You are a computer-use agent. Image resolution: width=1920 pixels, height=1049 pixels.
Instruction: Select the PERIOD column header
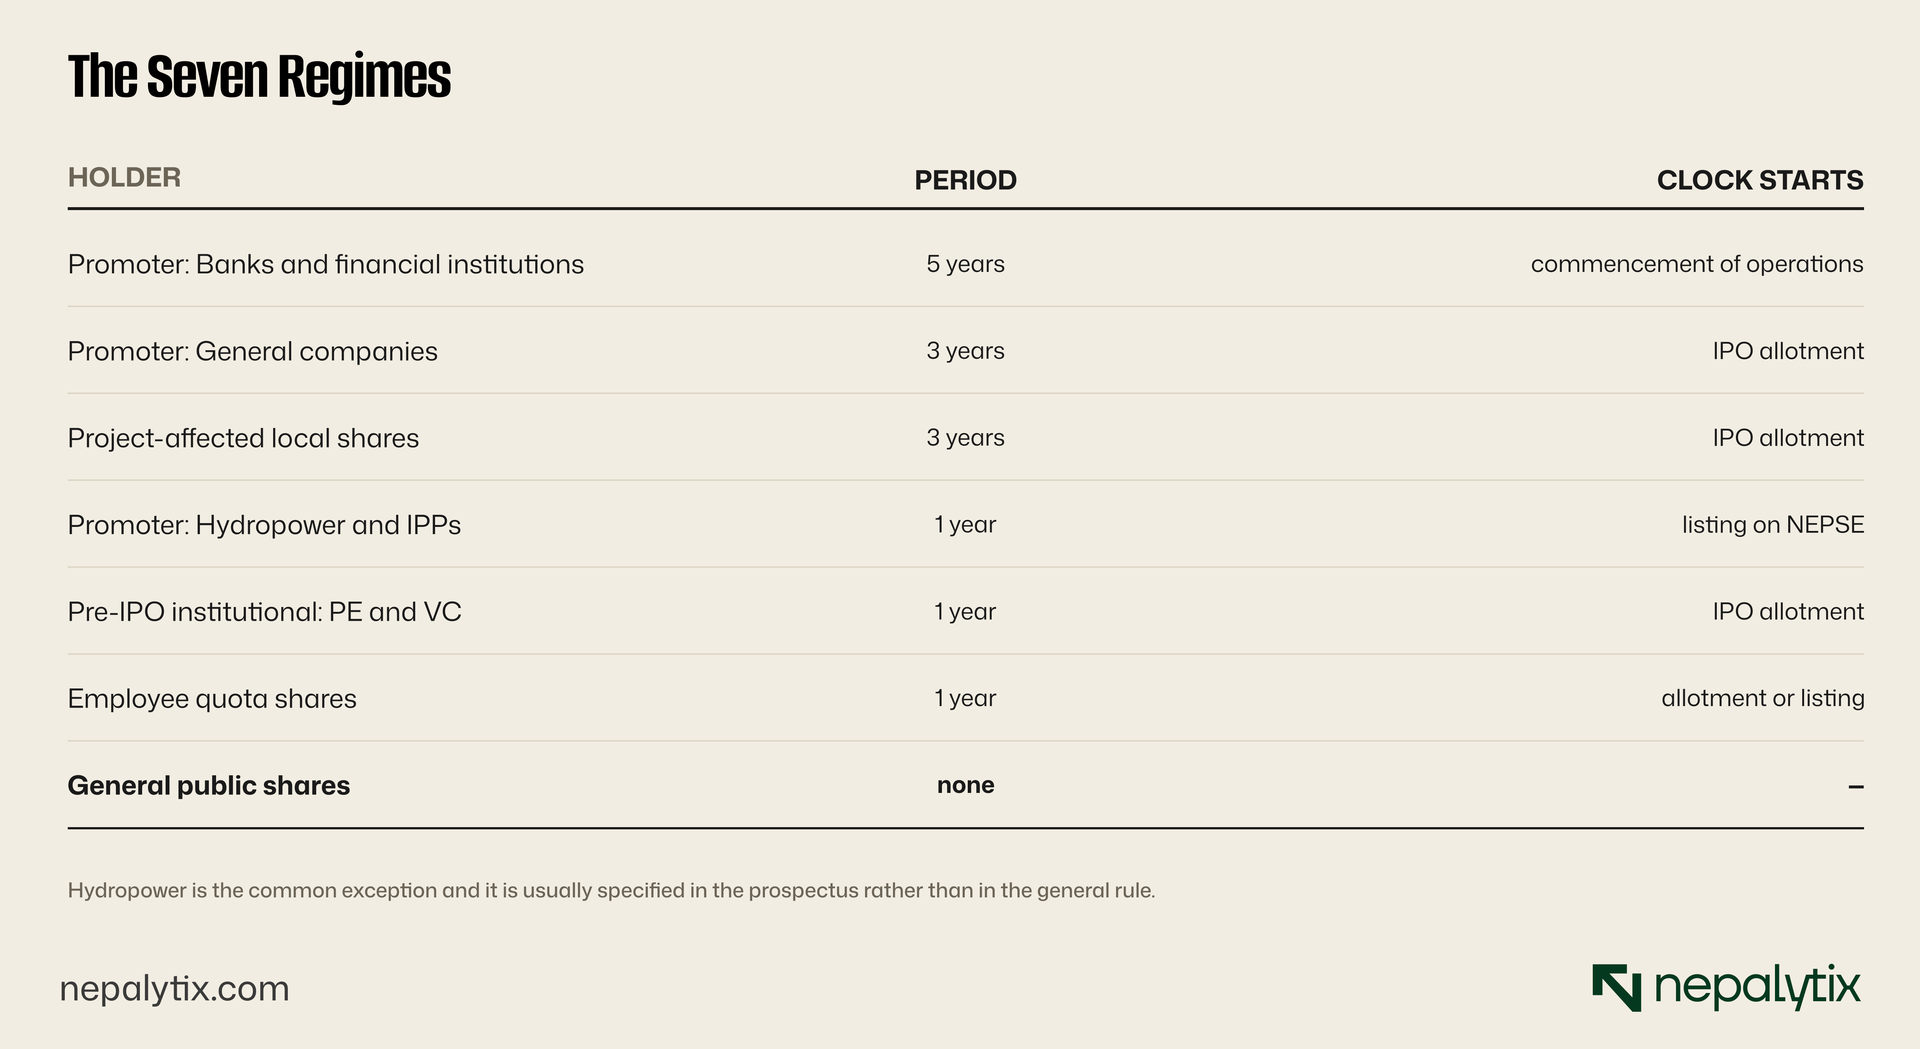click(966, 180)
